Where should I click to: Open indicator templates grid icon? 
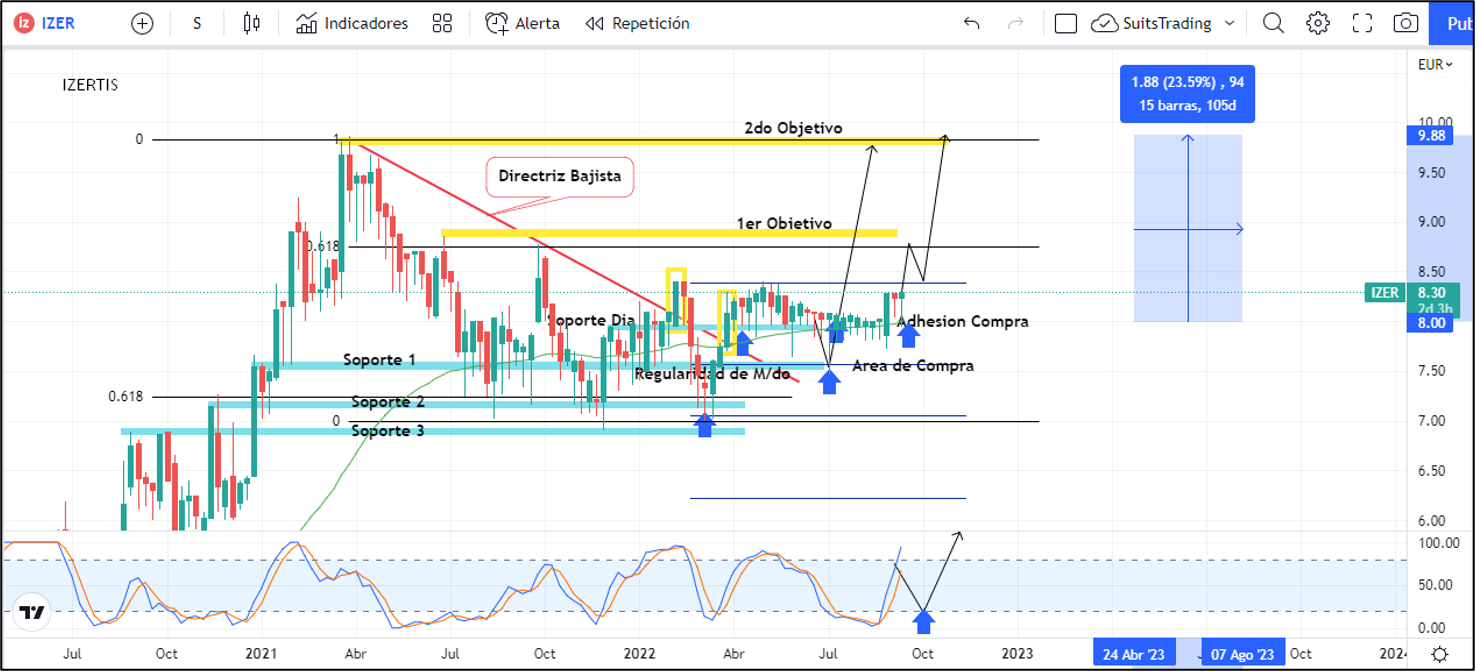(442, 23)
